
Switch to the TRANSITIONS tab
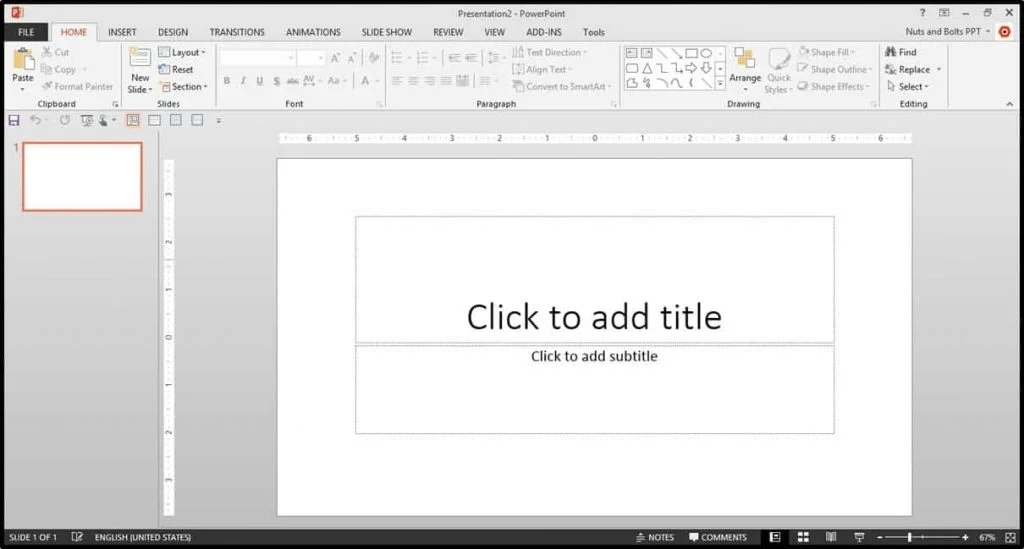pos(237,32)
